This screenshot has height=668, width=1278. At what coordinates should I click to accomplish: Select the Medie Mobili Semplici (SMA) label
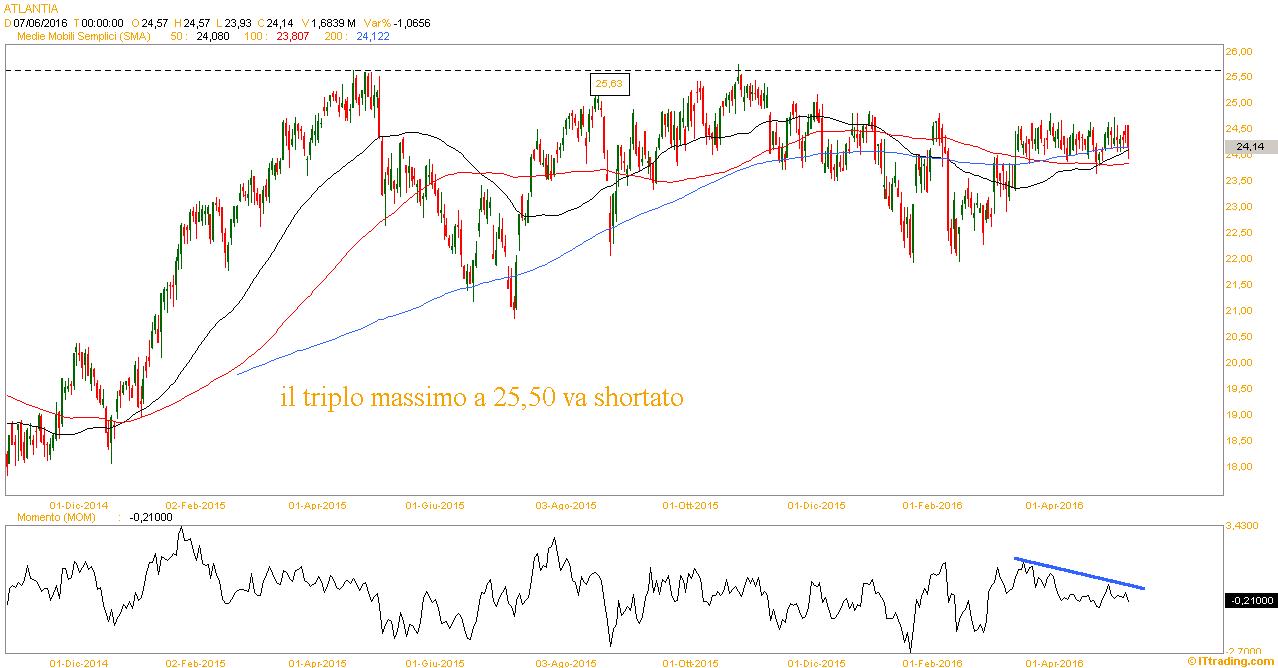83,36
